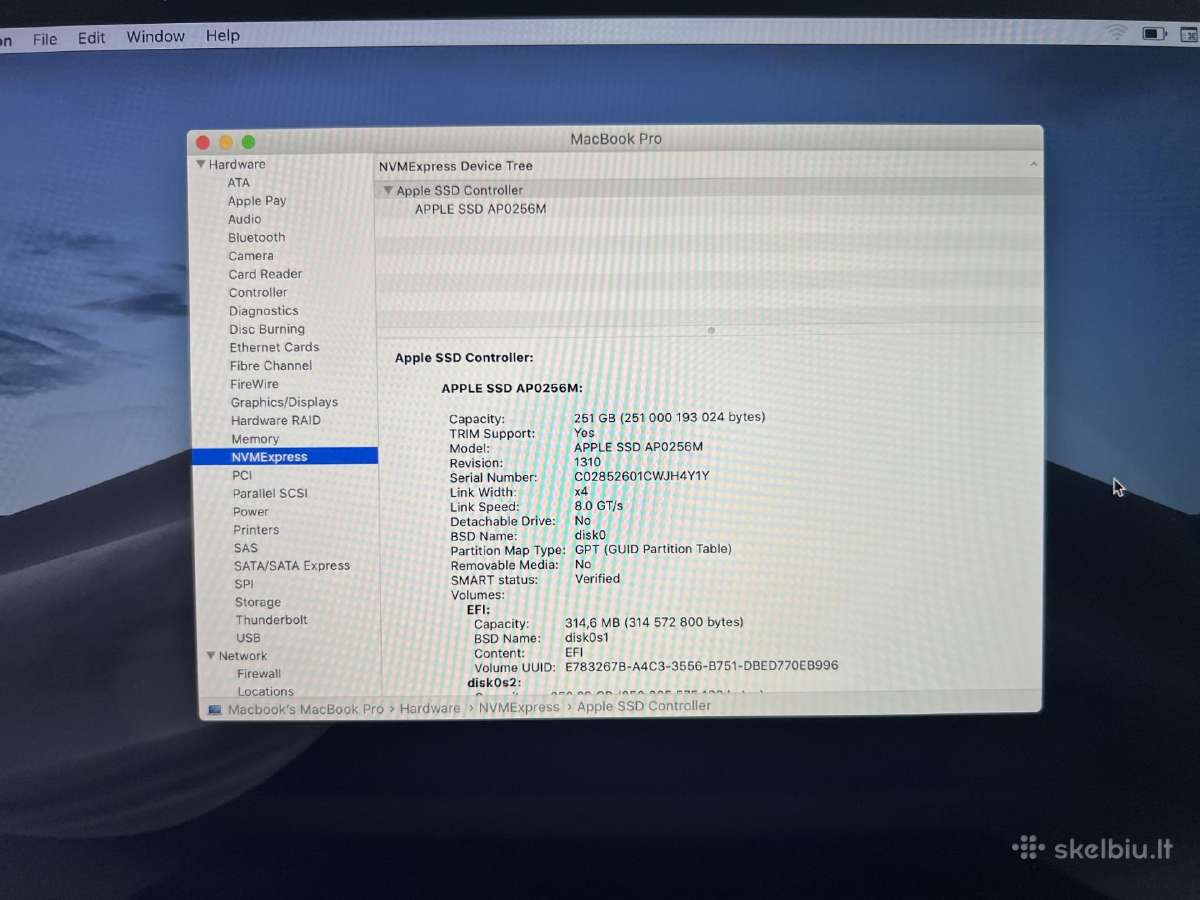Select Card Reader in the sidebar
This screenshot has height=900, width=1200.
click(265, 274)
